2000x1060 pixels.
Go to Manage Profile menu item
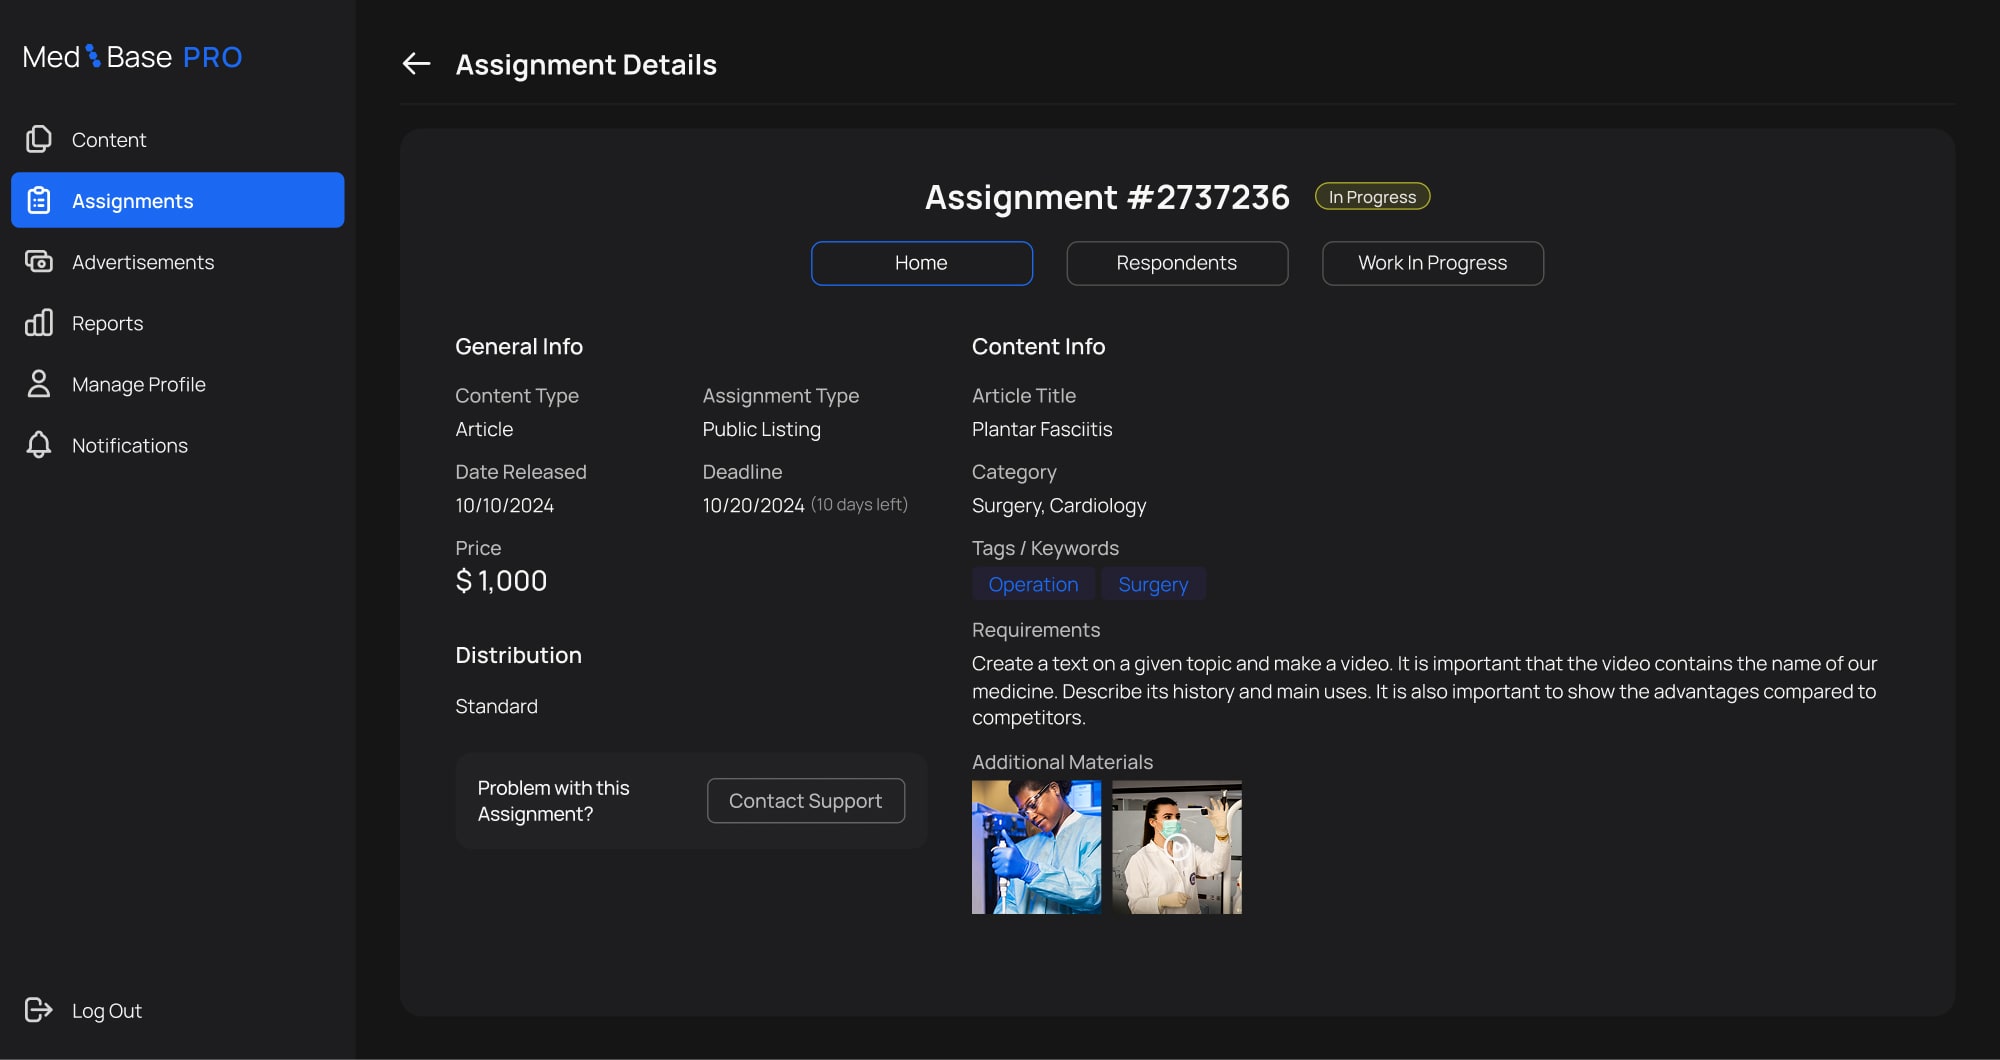[x=139, y=384]
